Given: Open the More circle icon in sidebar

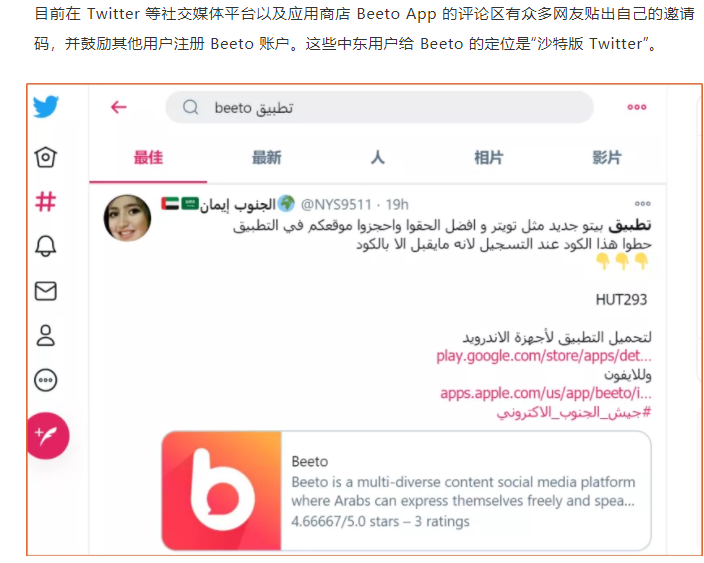Looking at the screenshot, I should (x=45, y=380).
